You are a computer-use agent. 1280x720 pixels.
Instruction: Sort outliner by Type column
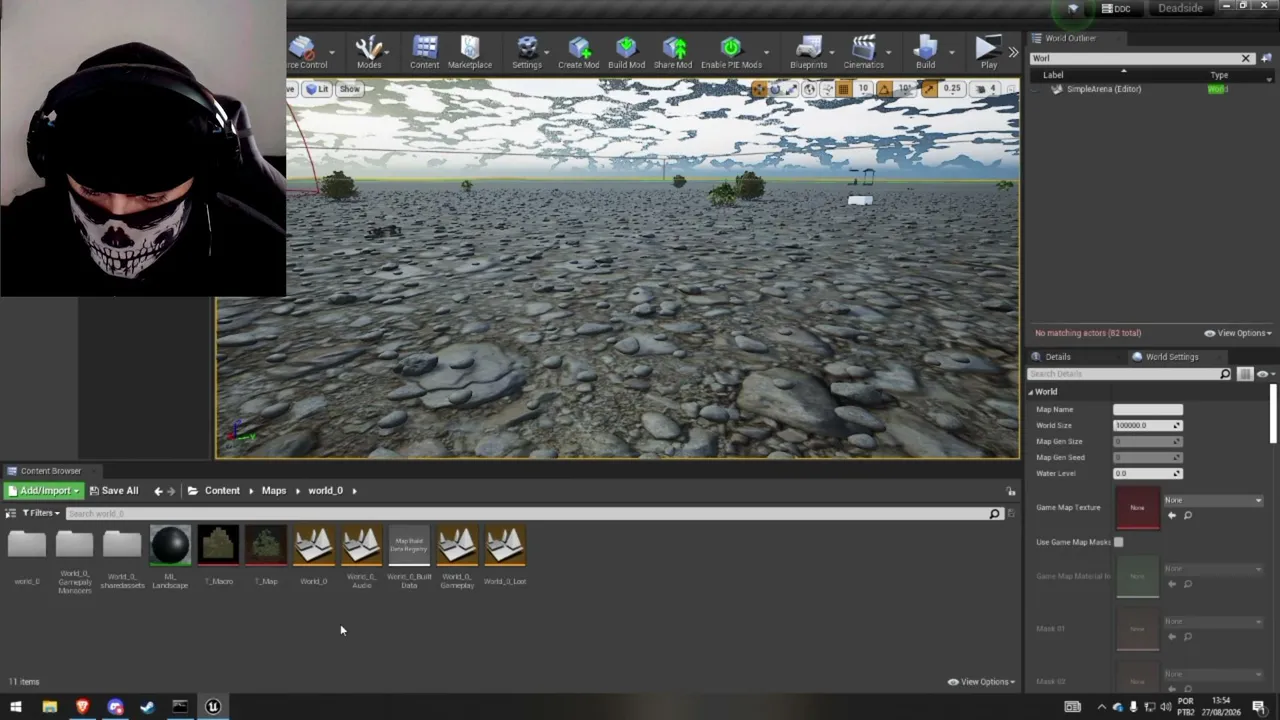tap(1219, 75)
